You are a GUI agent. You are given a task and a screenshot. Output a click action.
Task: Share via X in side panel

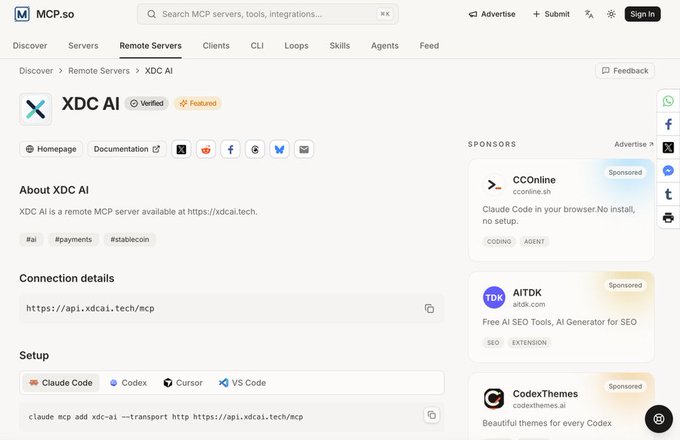point(668,147)
